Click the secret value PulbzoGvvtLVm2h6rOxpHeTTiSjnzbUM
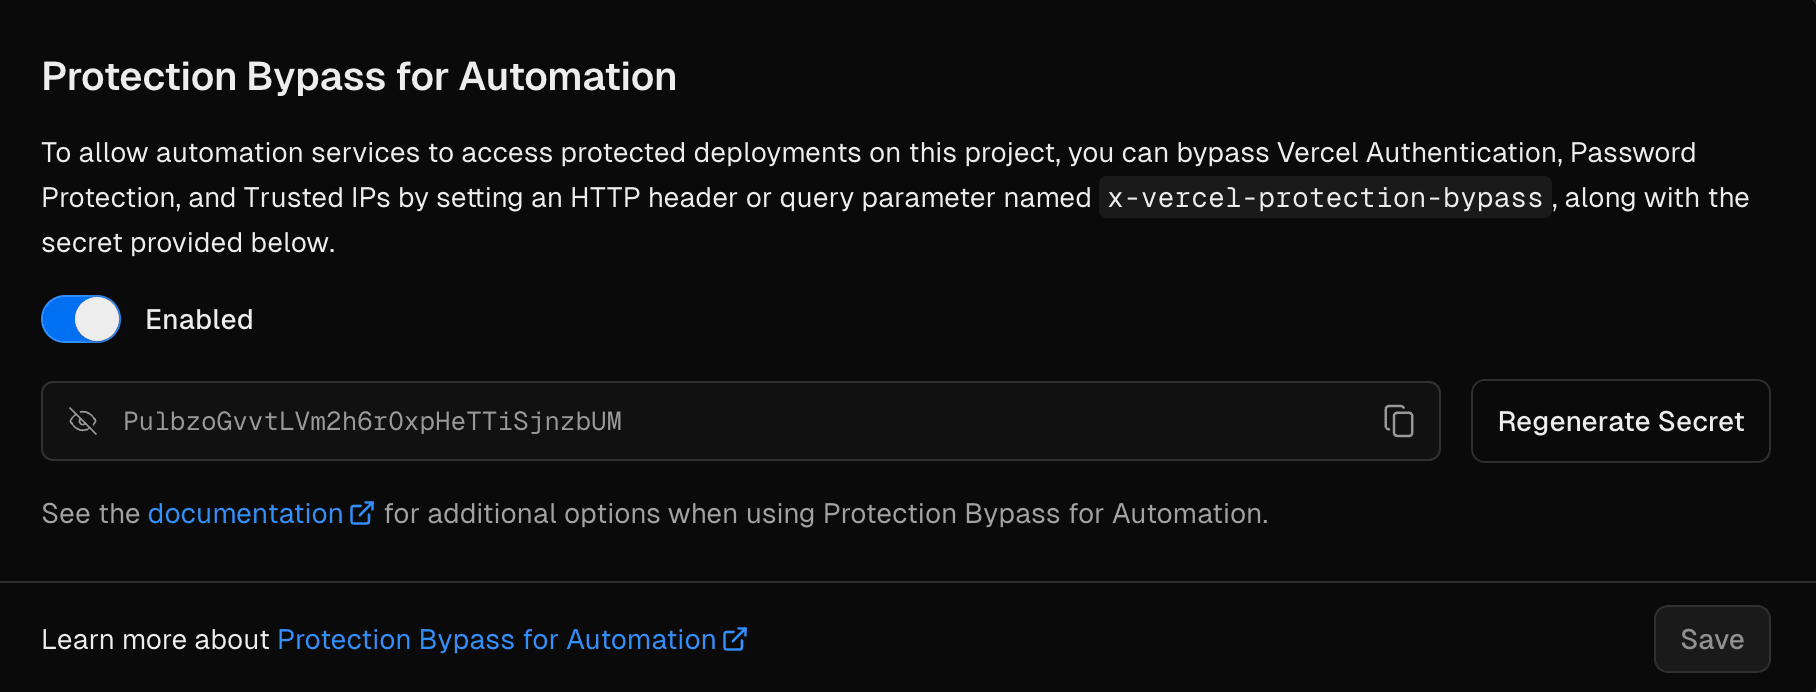1816x692 pixels. pyautogui.click(x=371, y=421)
